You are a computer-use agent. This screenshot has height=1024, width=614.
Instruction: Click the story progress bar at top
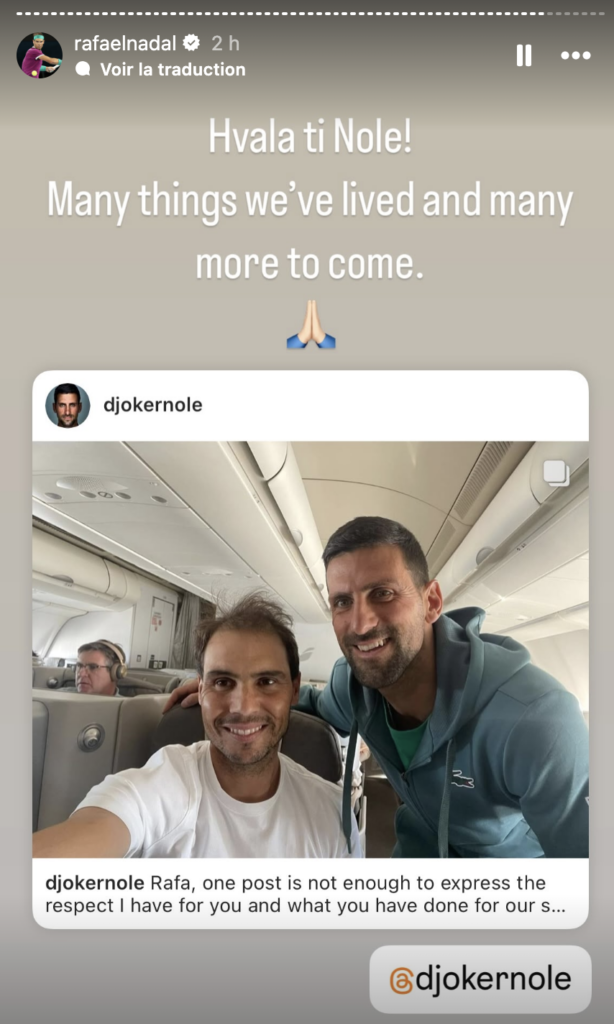click(x=307, y=12)
